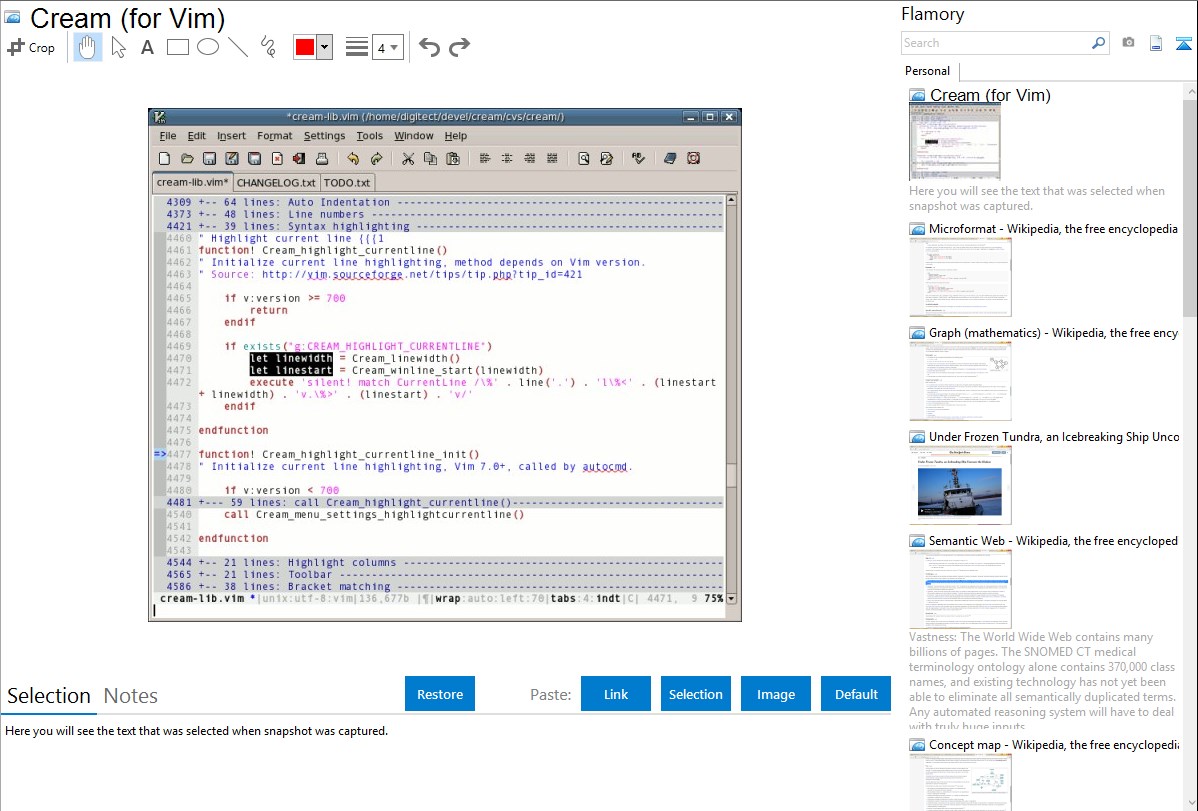Click the yellow undo arrow in Cream toolbar
The image size is (1198, 811).
353,159
